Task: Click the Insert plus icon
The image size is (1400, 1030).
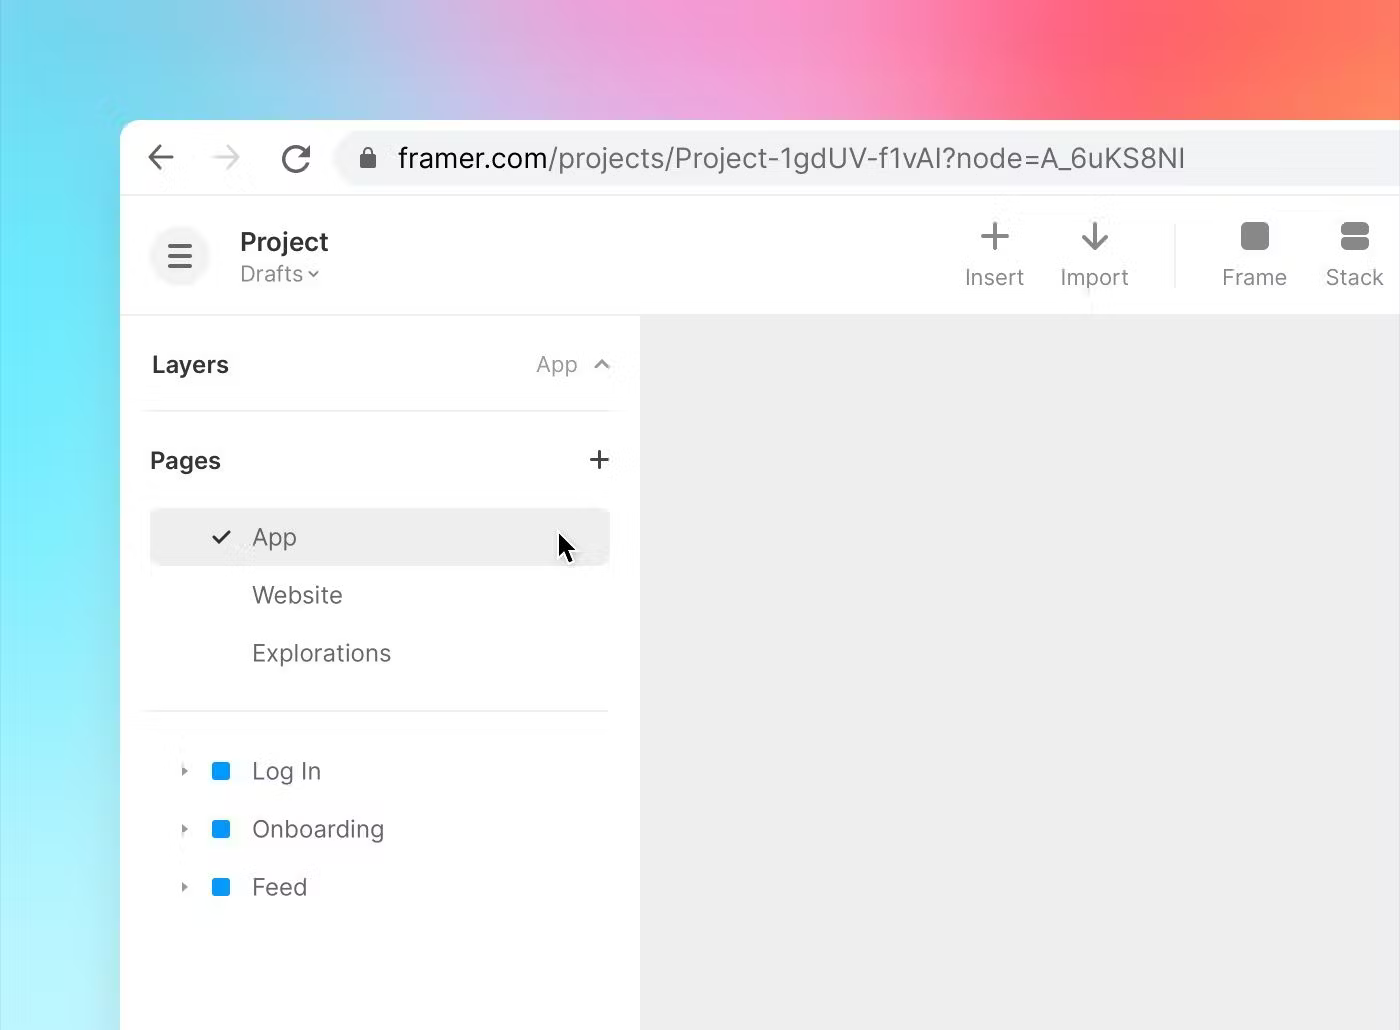Action: click(994, 237)
